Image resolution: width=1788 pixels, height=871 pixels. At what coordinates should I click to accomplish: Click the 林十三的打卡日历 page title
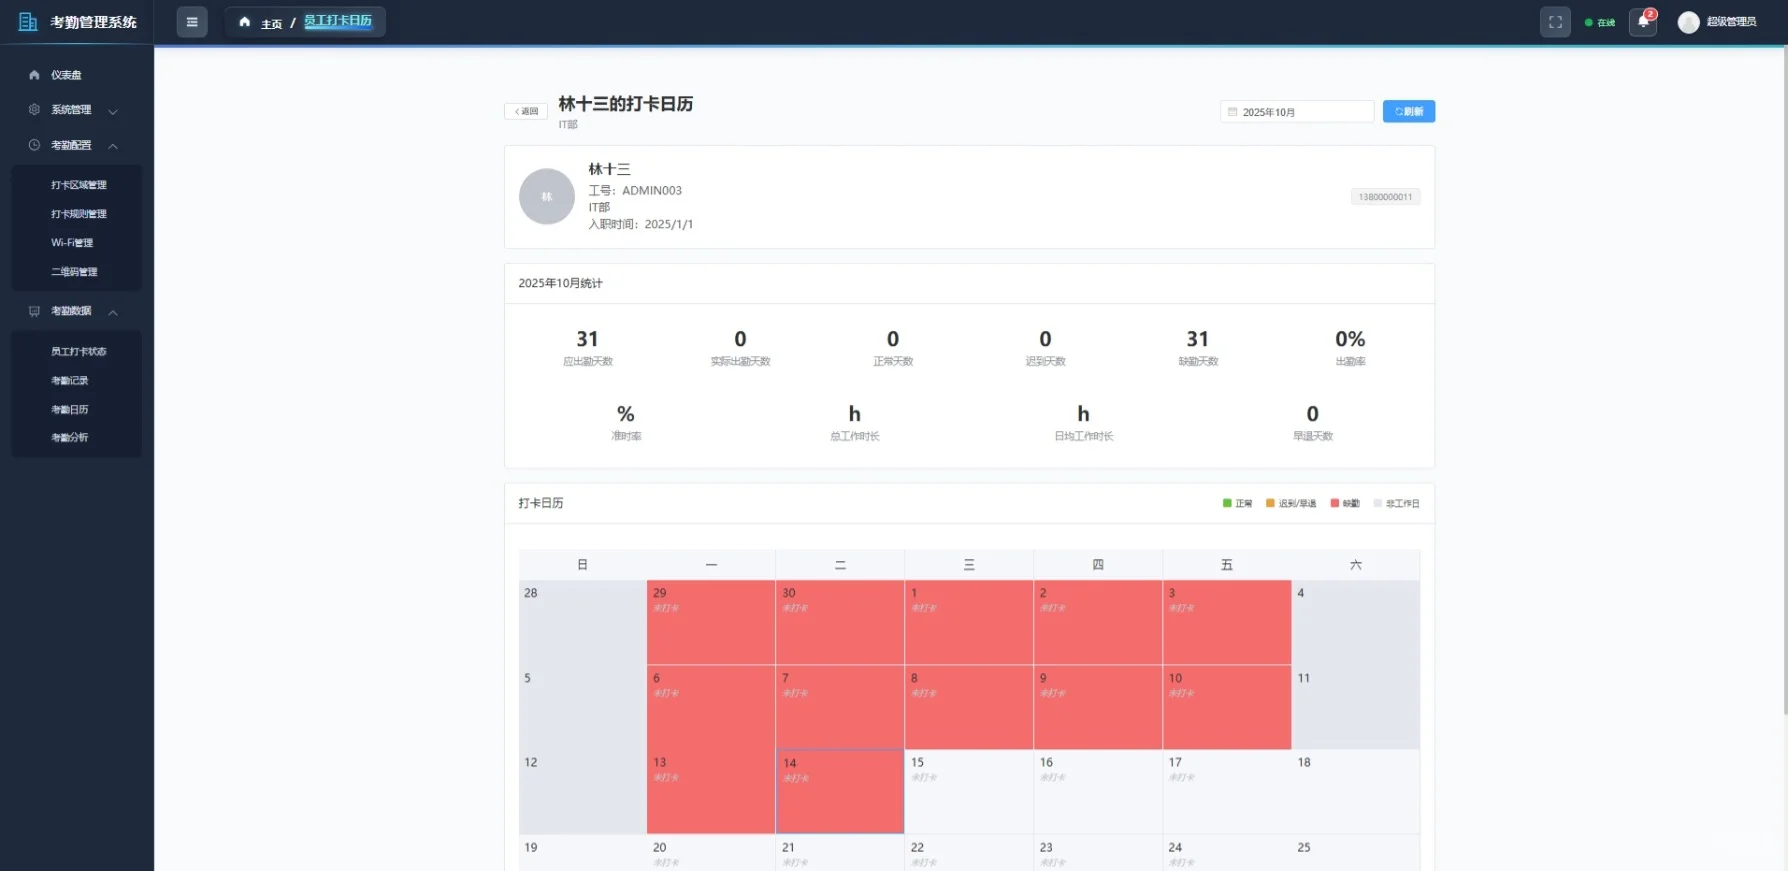pos(625,104)
